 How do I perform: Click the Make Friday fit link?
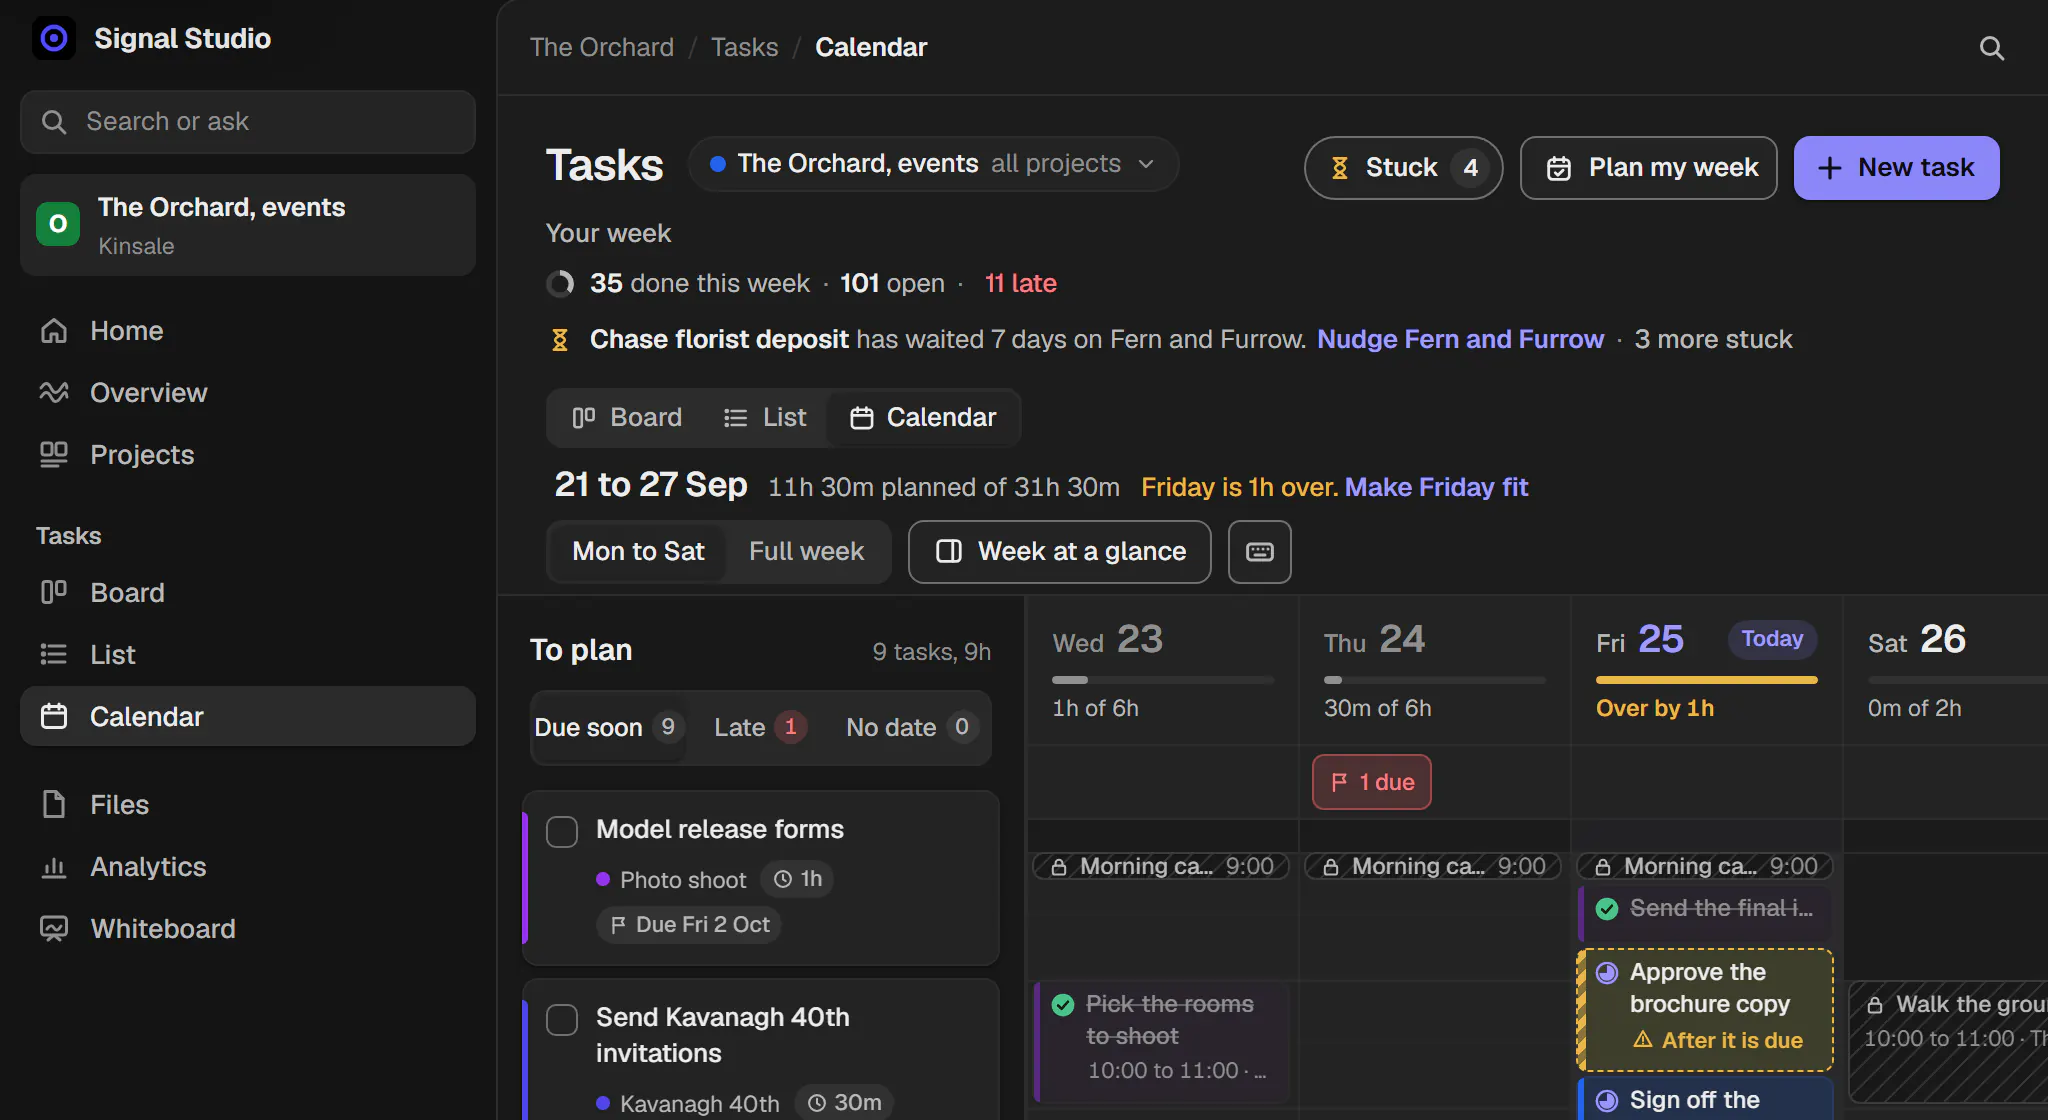tap(1436, 487)
